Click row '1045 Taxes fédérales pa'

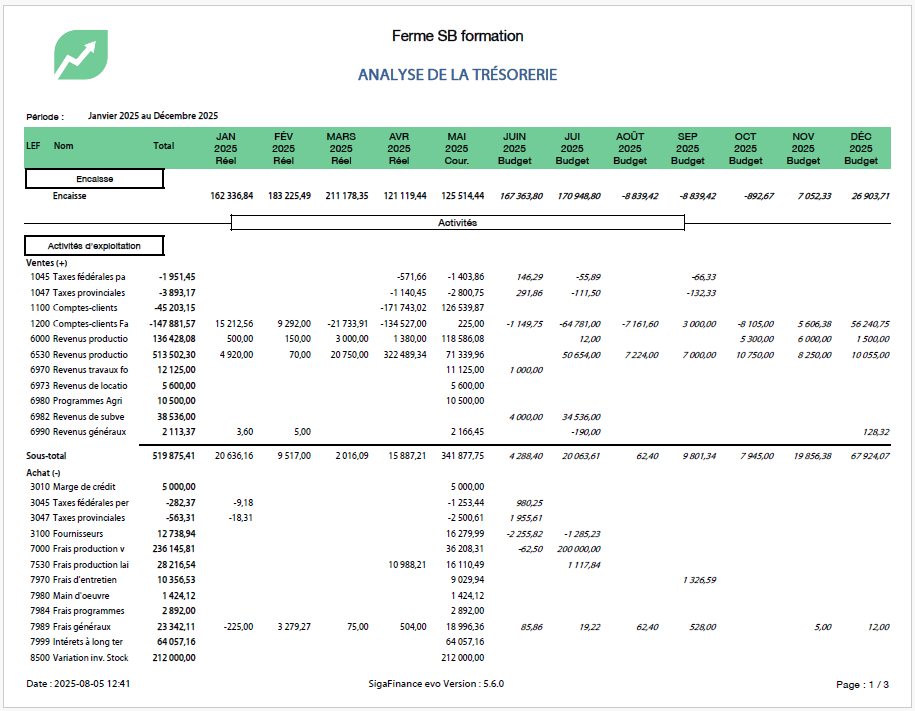click(458, 277)
